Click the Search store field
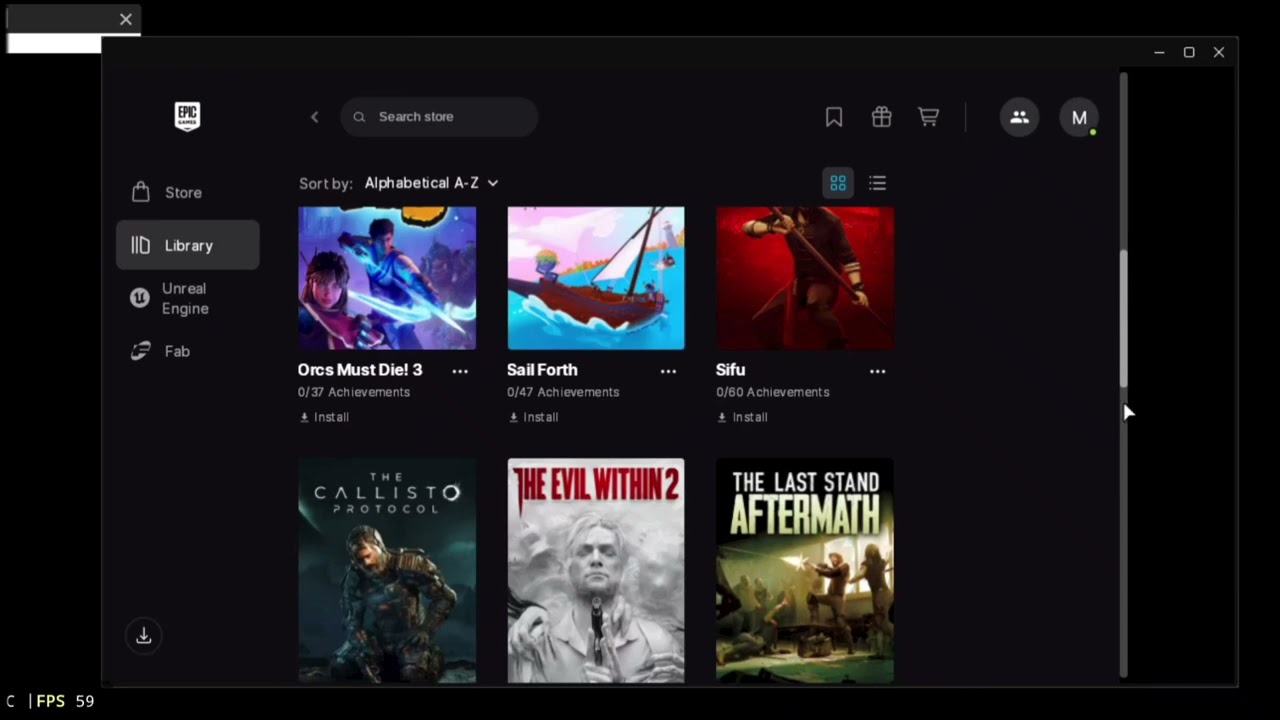 click(439, 117)
